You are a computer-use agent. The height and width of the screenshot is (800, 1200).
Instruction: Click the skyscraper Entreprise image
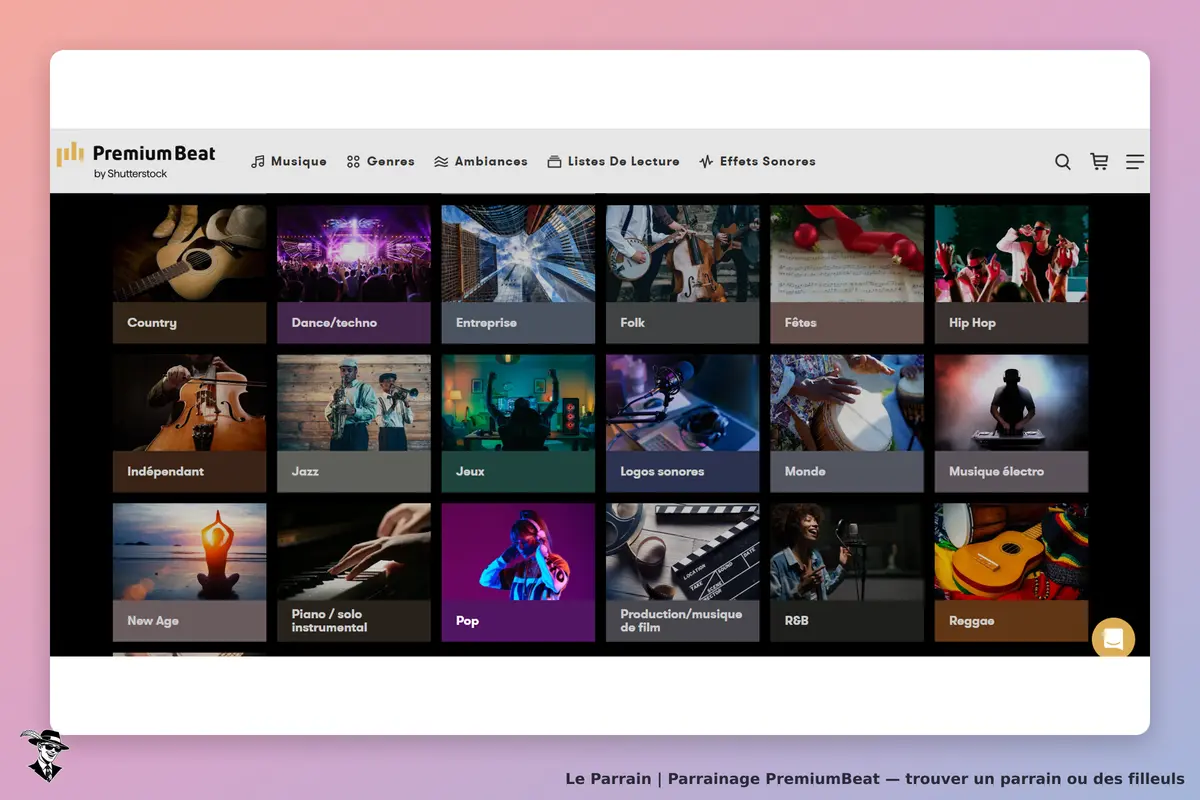click(x=518, y=254)
